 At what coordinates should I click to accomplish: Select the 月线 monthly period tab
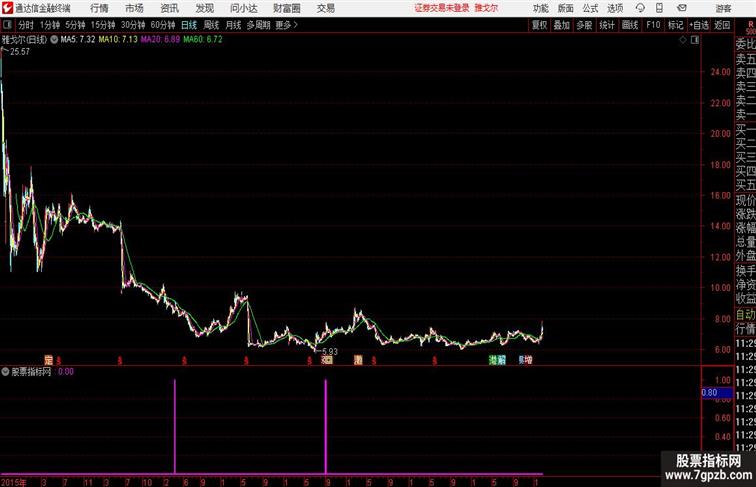(233, 25)
